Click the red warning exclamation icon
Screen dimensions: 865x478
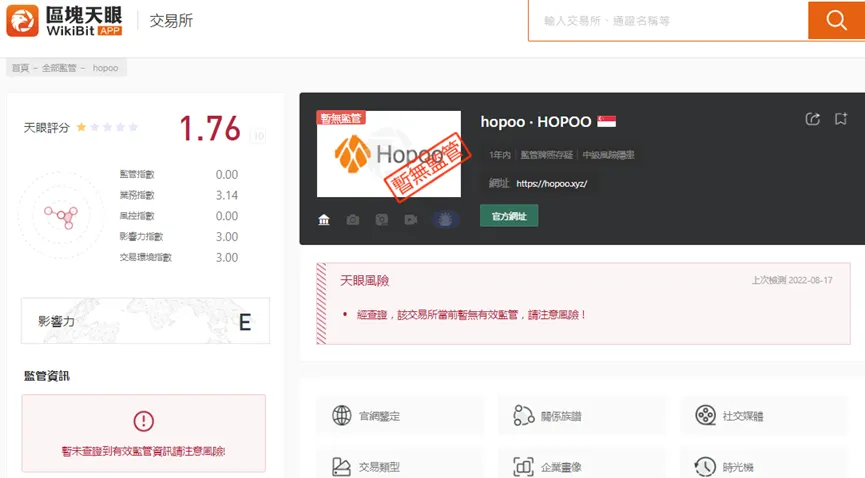tap(143, 421)
